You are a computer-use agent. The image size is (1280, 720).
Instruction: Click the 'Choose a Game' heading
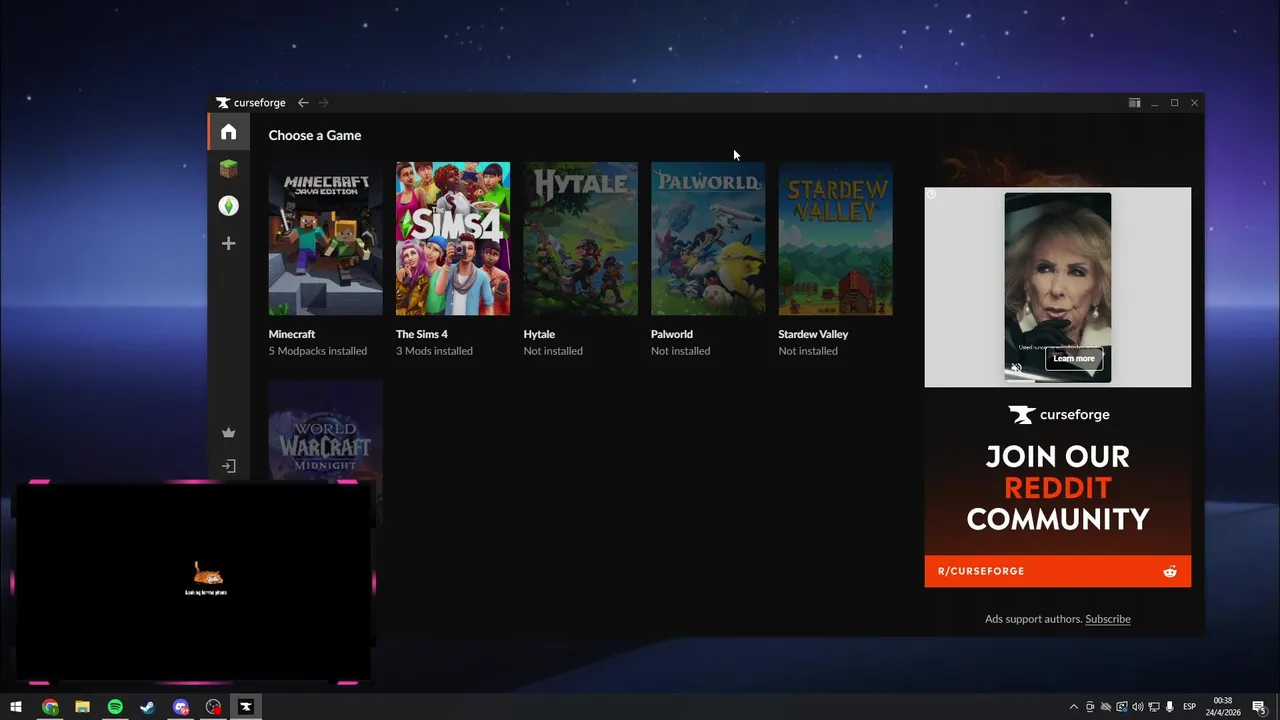[x=315, y=135]
